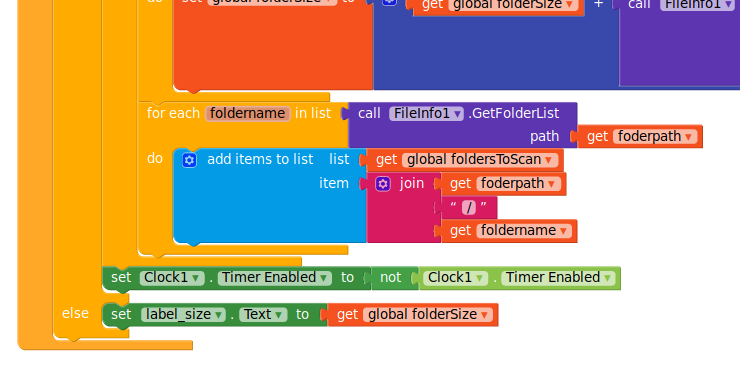Image resolution: width=740 pixels, height=365 pixels.
Task: Open the mutator gear on the join block
Action: click(383, 184)
